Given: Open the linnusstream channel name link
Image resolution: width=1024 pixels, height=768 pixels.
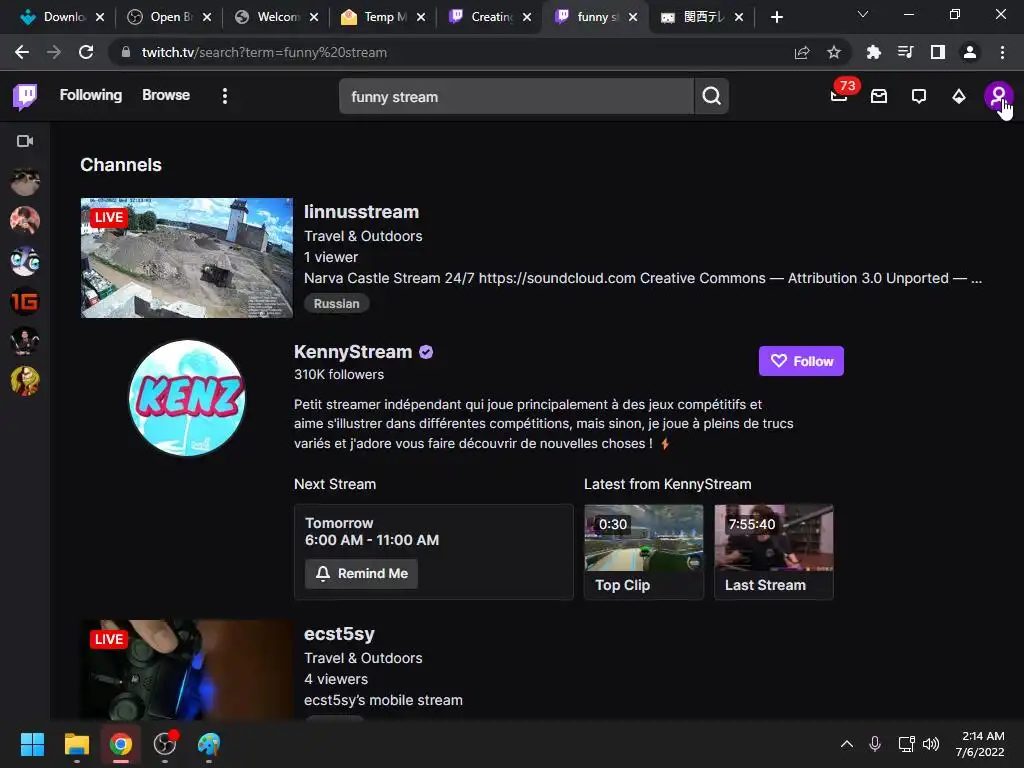Looking at the screenshot, I should coord(361,212).
